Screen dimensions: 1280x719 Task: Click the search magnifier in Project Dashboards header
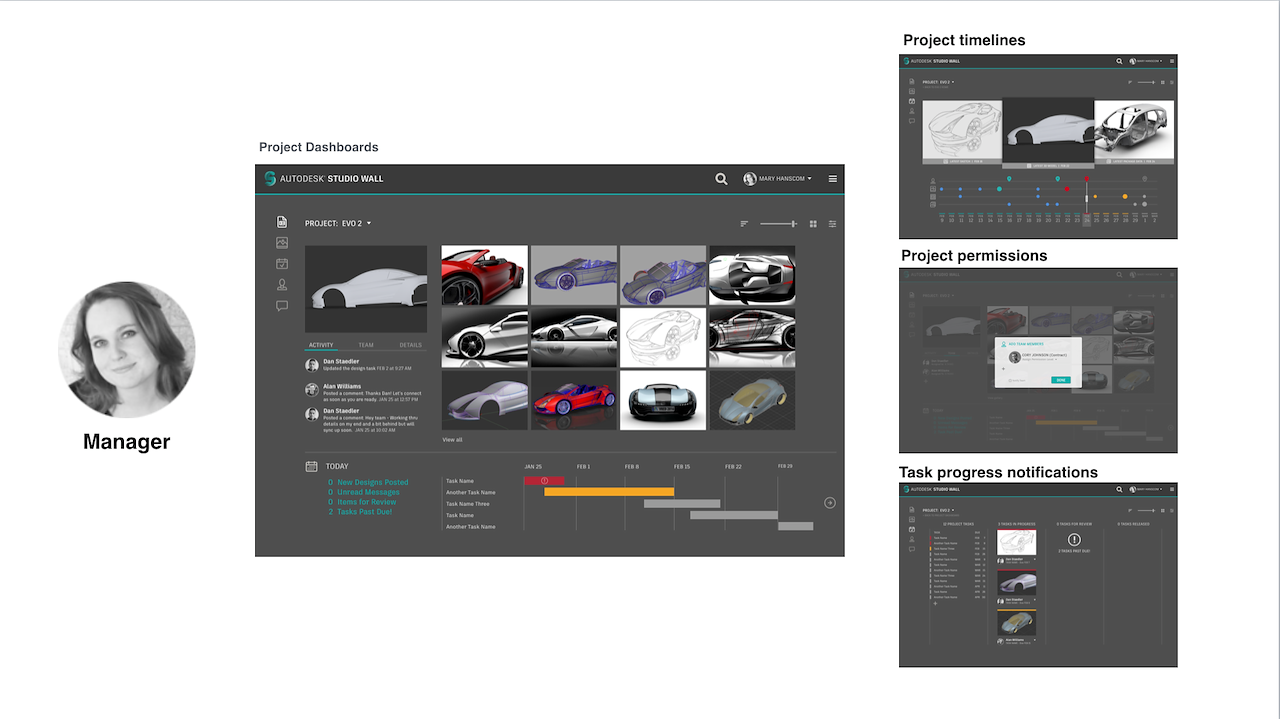tap(721, 179)
